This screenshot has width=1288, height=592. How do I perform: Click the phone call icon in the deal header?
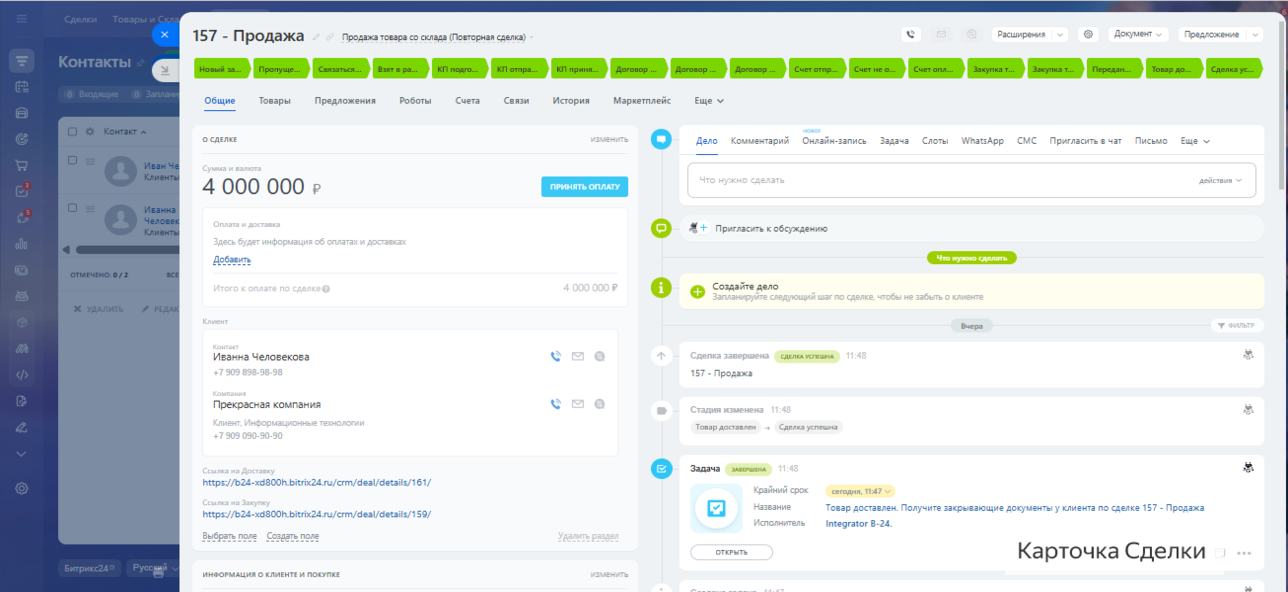(x=910, y=34)
